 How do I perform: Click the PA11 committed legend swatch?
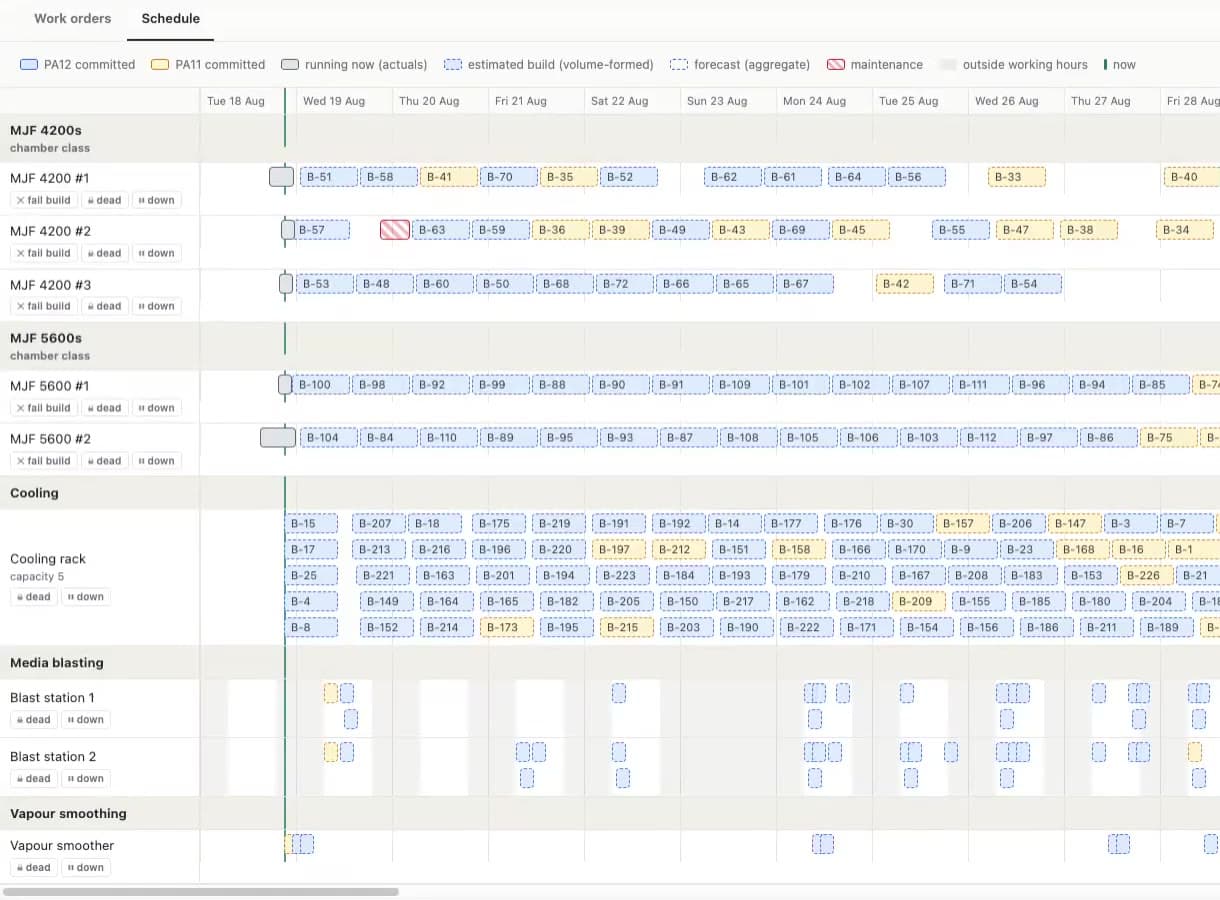(160, 65)
